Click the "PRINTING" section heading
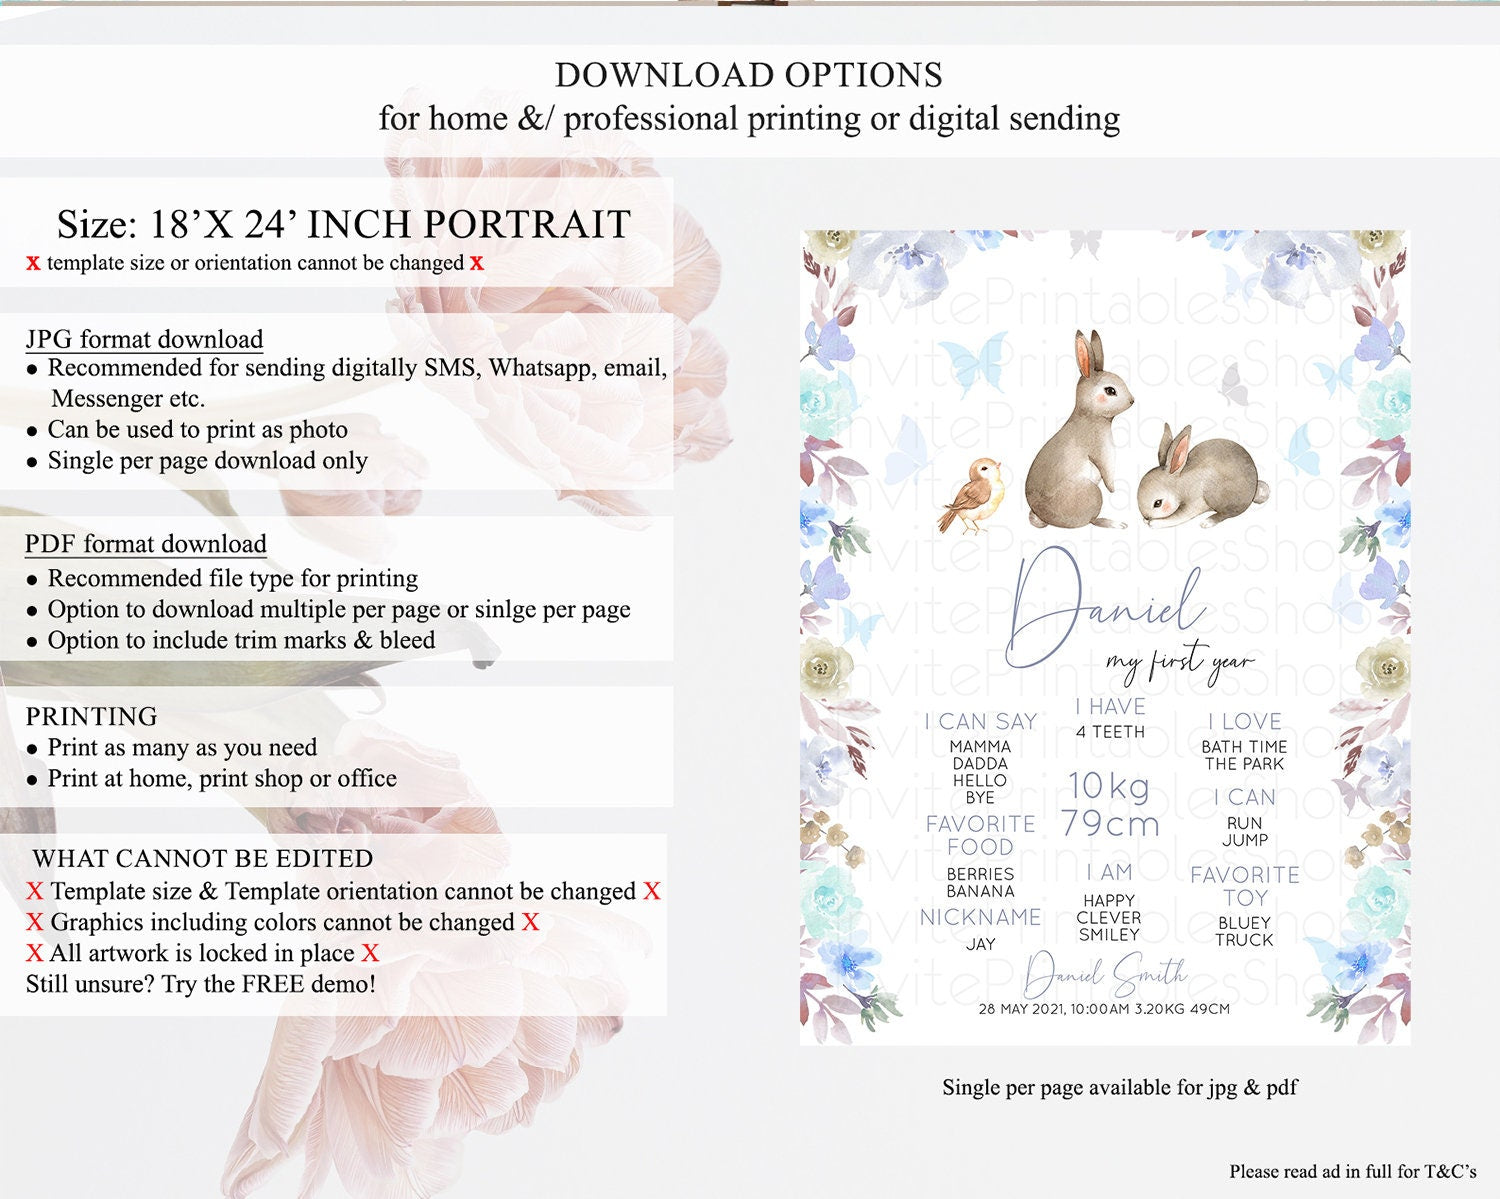Image resolution: width=1500 pixels, height=1199 pixels. point(91,717)
